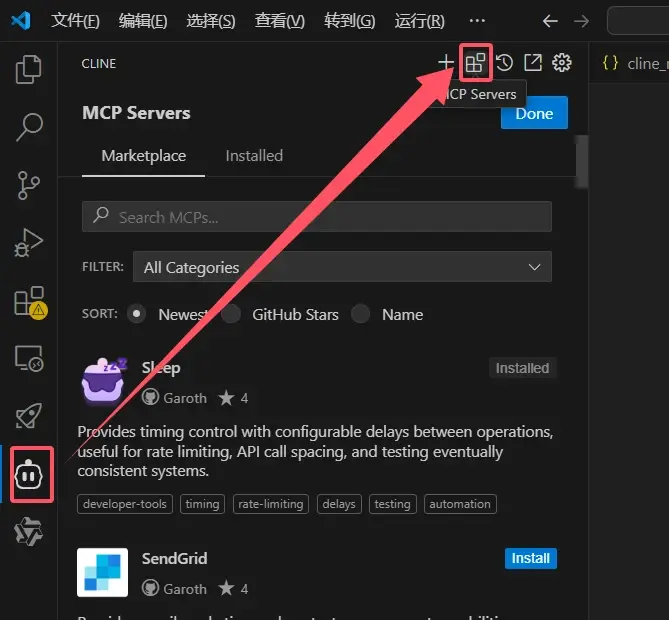Open the Source Control view
The image size is (669, 620).
click(x=29, y=185)
